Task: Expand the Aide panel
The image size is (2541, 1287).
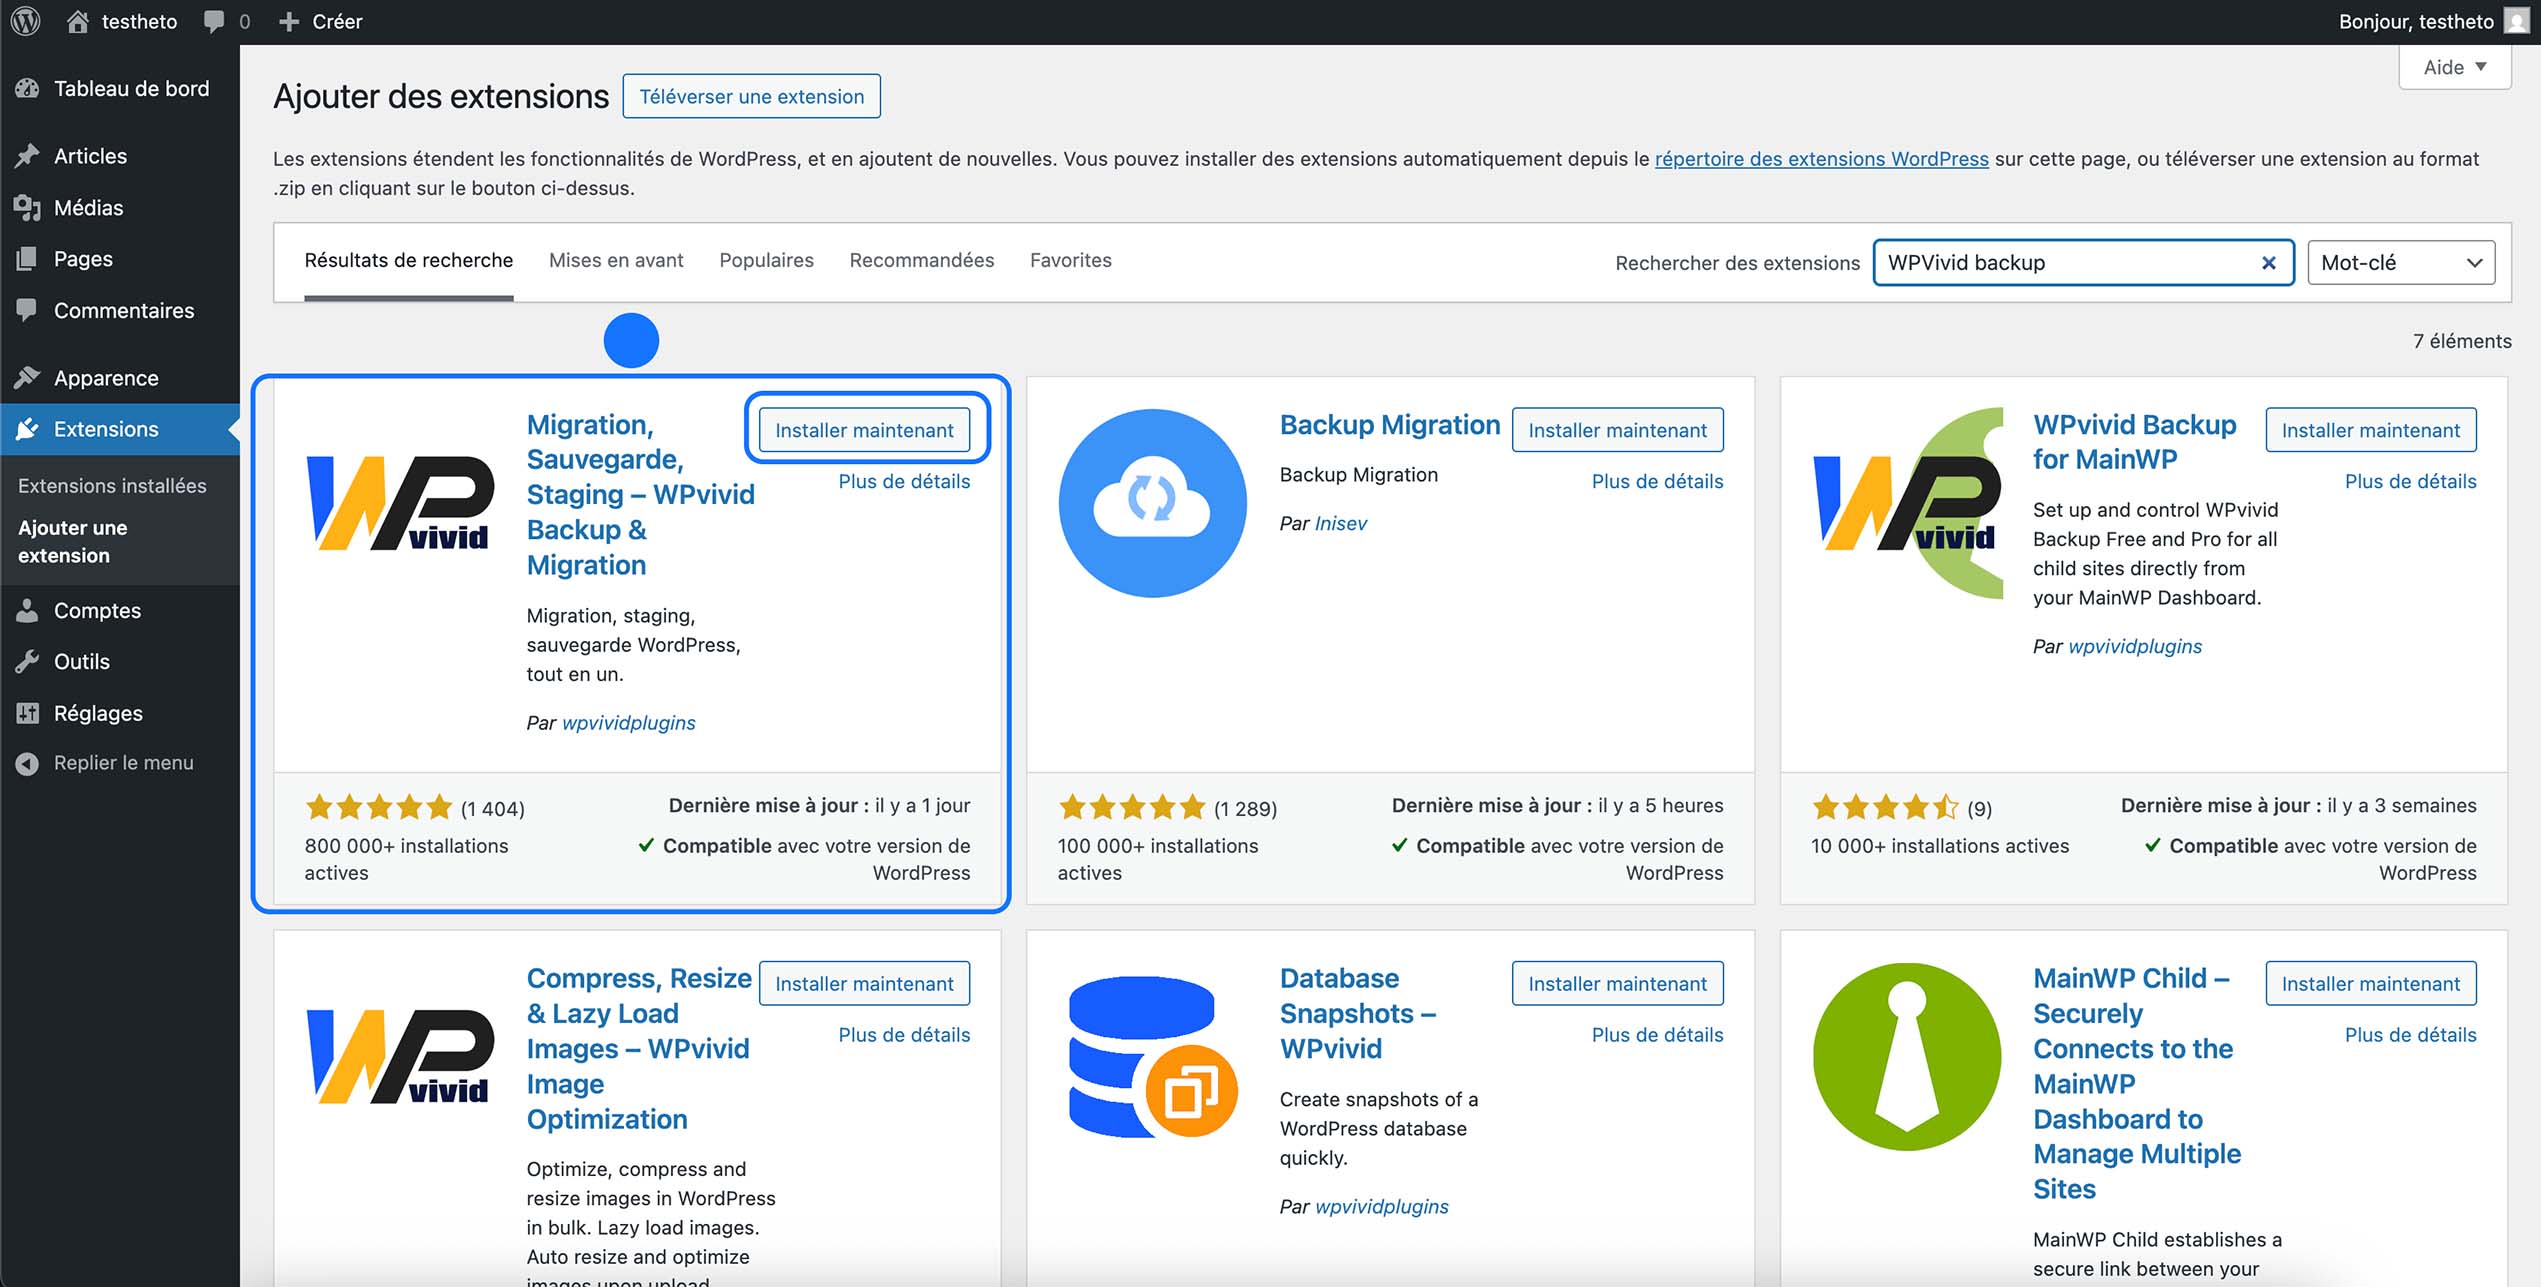Action: pyautogui.click(x=2454, y=66)
